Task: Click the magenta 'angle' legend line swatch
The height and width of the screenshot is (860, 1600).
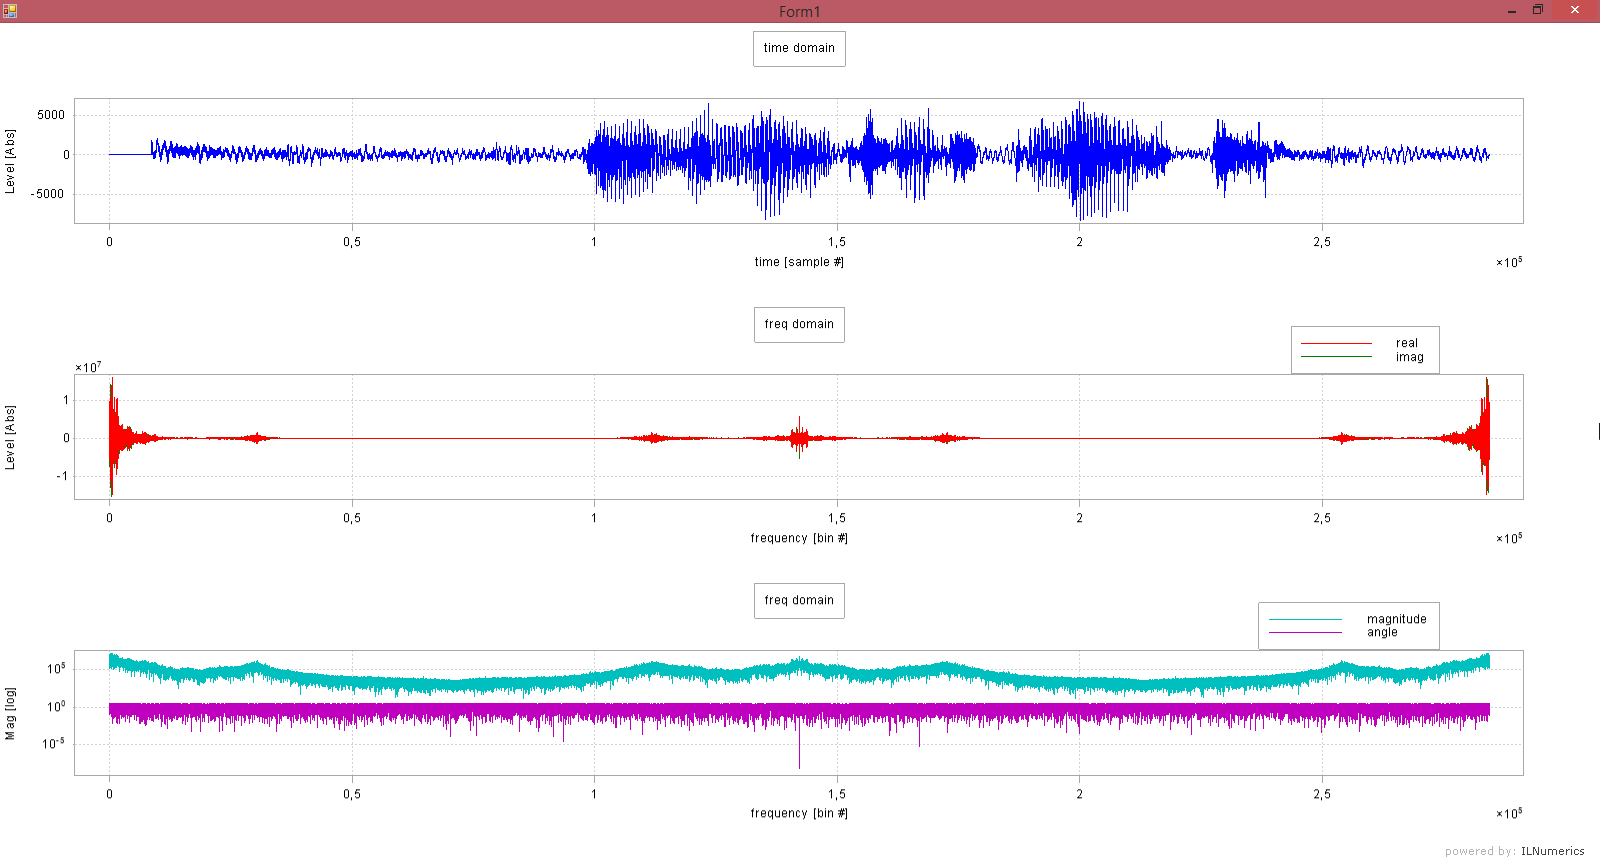Action: [x=1305, y=632]
